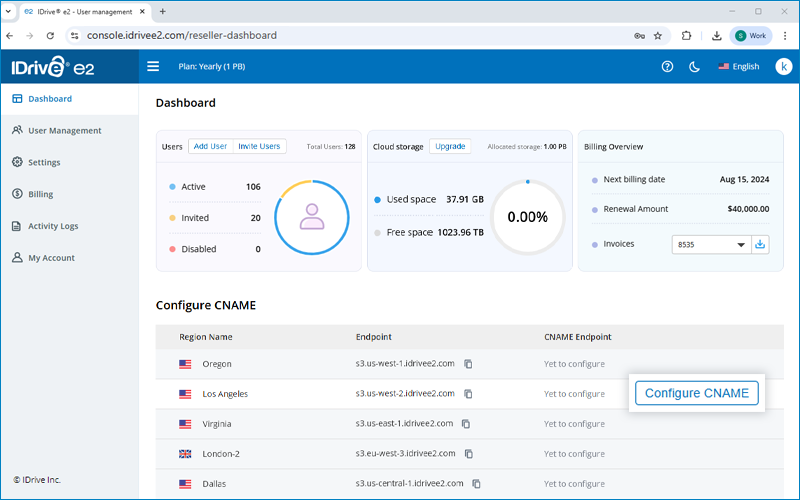This screenshot has height=500, width=800.
Task: Click the London-2 region name
Action: 221,454
